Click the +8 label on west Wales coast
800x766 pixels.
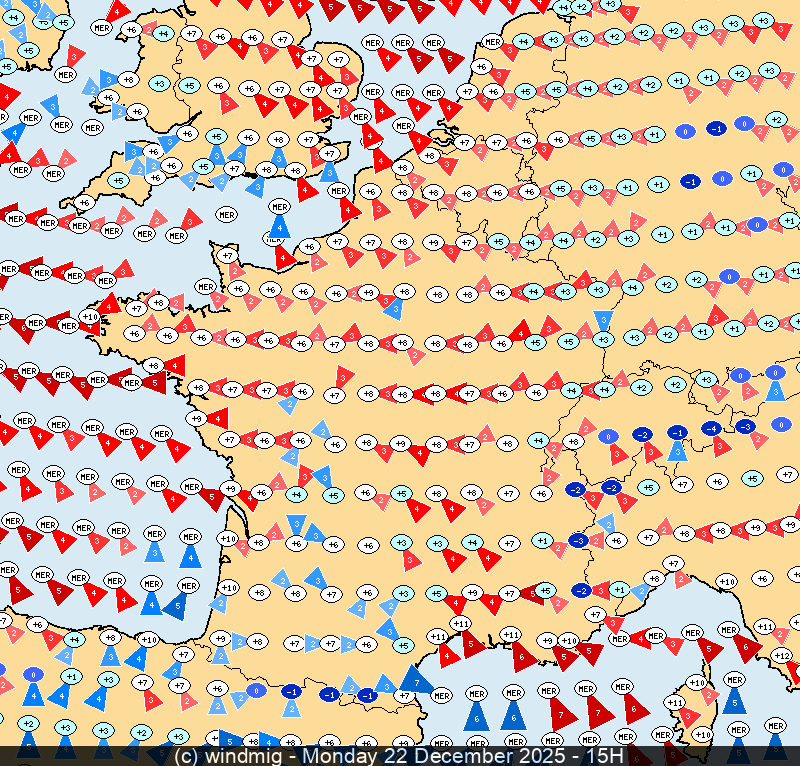click(x=128, y=79)
